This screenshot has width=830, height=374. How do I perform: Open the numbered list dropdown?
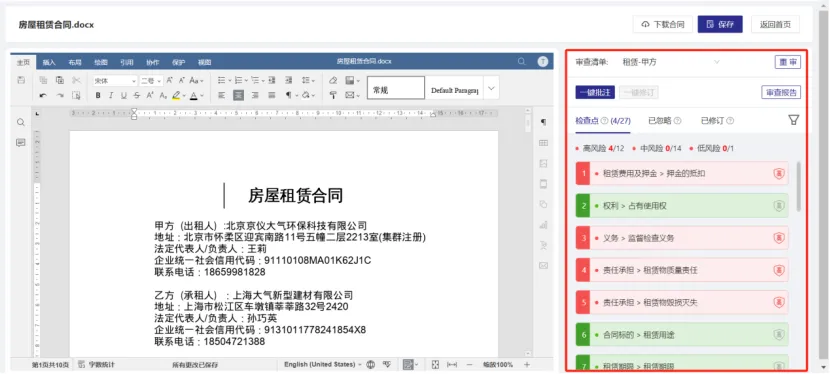pyautogui.click(x=241, y=80)
